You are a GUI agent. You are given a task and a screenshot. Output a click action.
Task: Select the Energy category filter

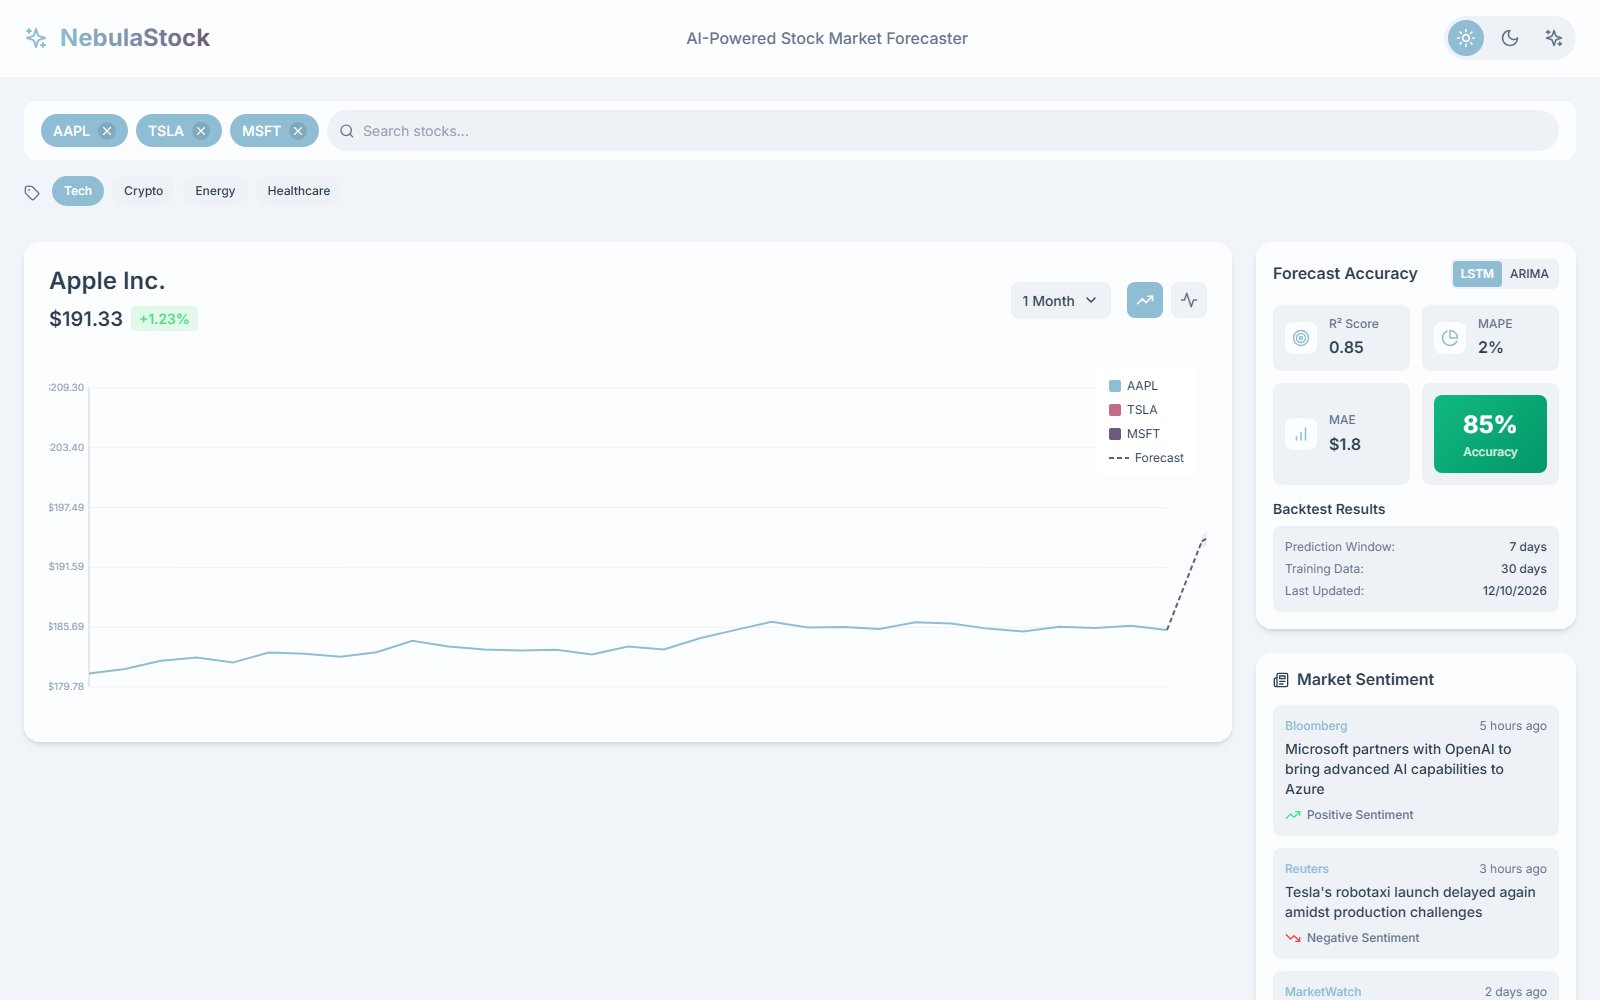215,191
